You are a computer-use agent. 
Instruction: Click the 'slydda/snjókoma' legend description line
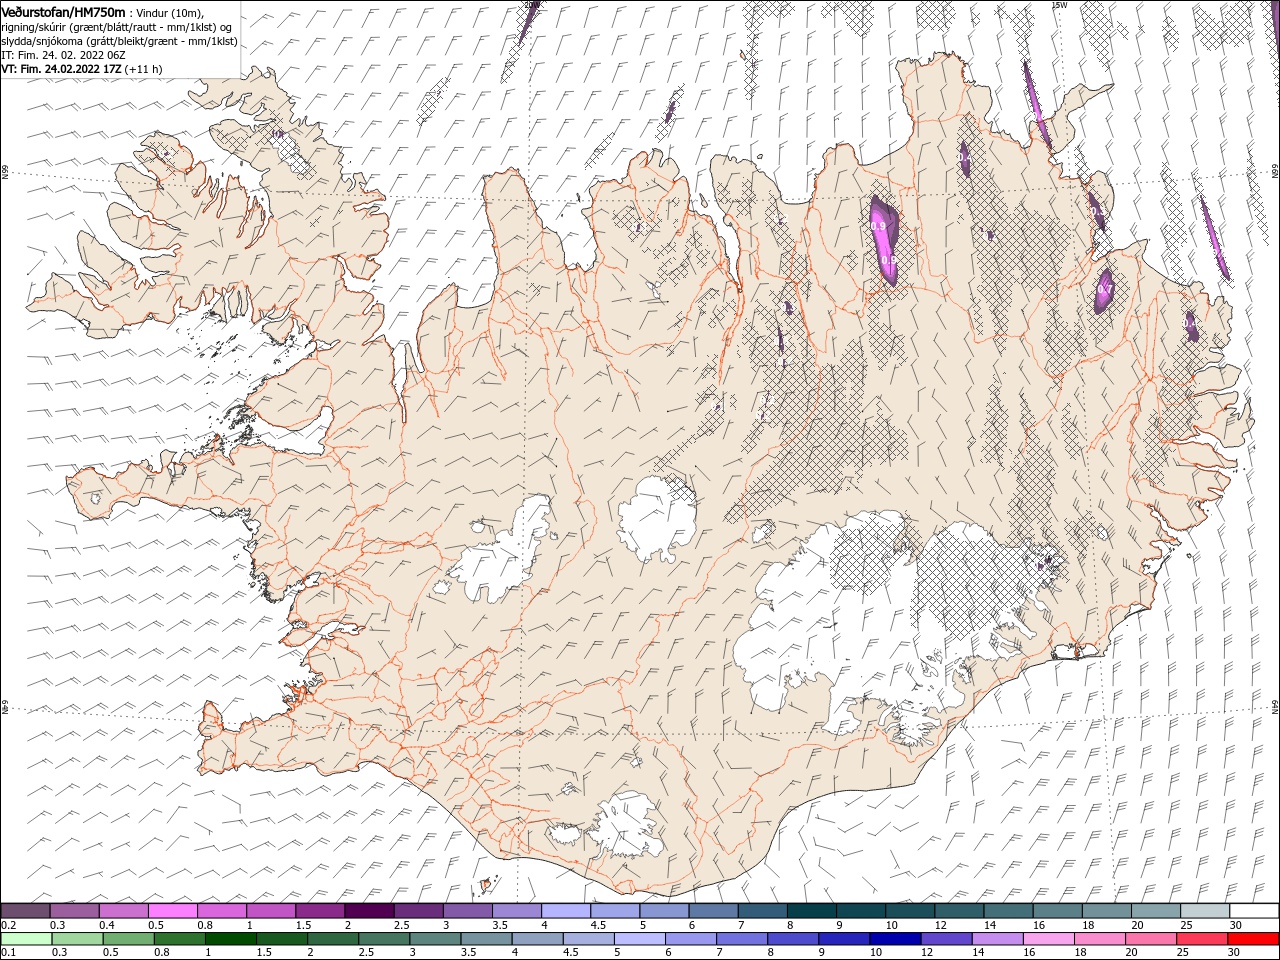[119, 41]
